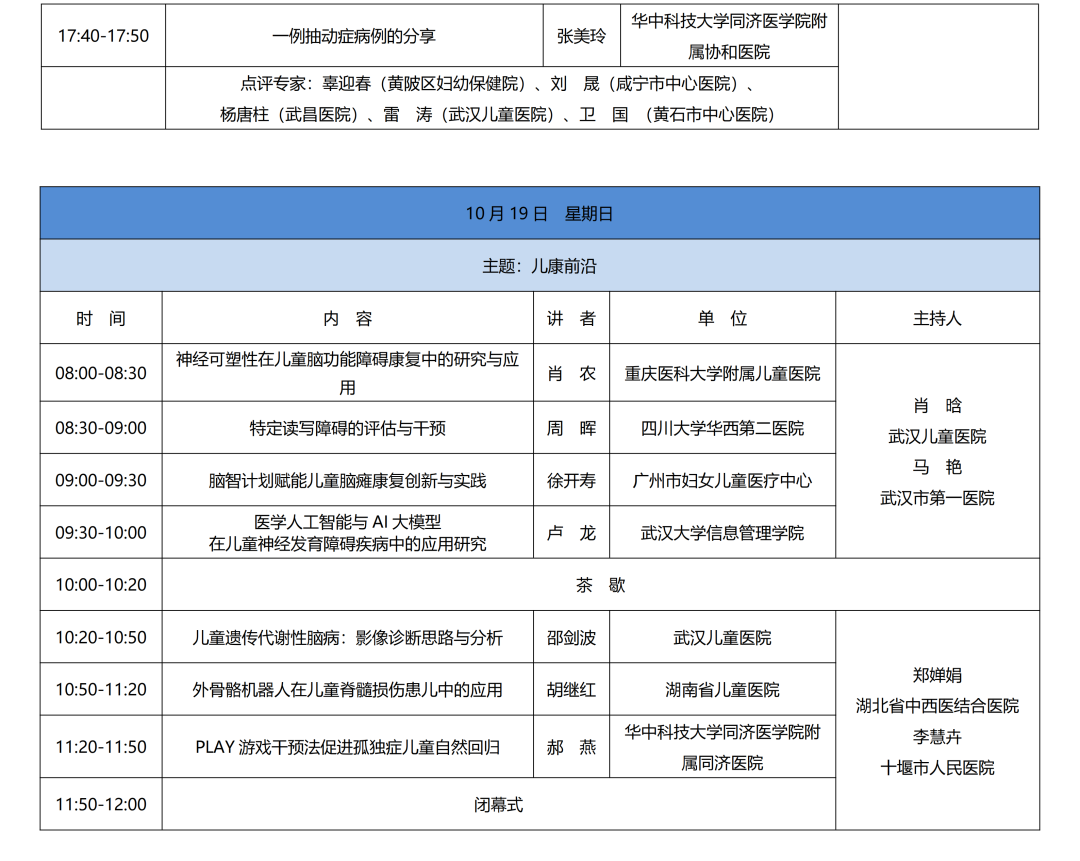The image size is (1080, 861).
Task: Click the 重庆医科大学附属儿童医院 cell
Action: 722,373
